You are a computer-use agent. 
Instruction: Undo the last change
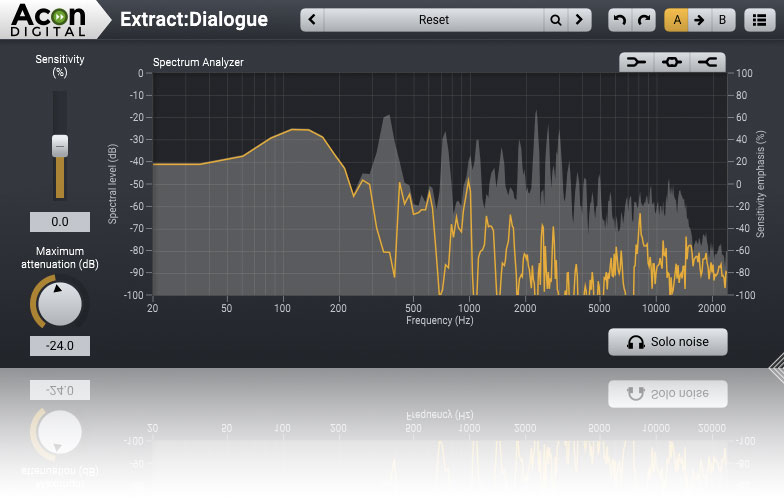click(x=620, y=20)
